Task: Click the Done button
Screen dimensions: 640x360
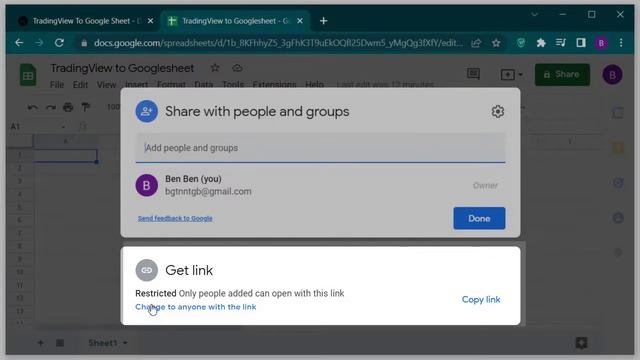Action: coord(479,218)
